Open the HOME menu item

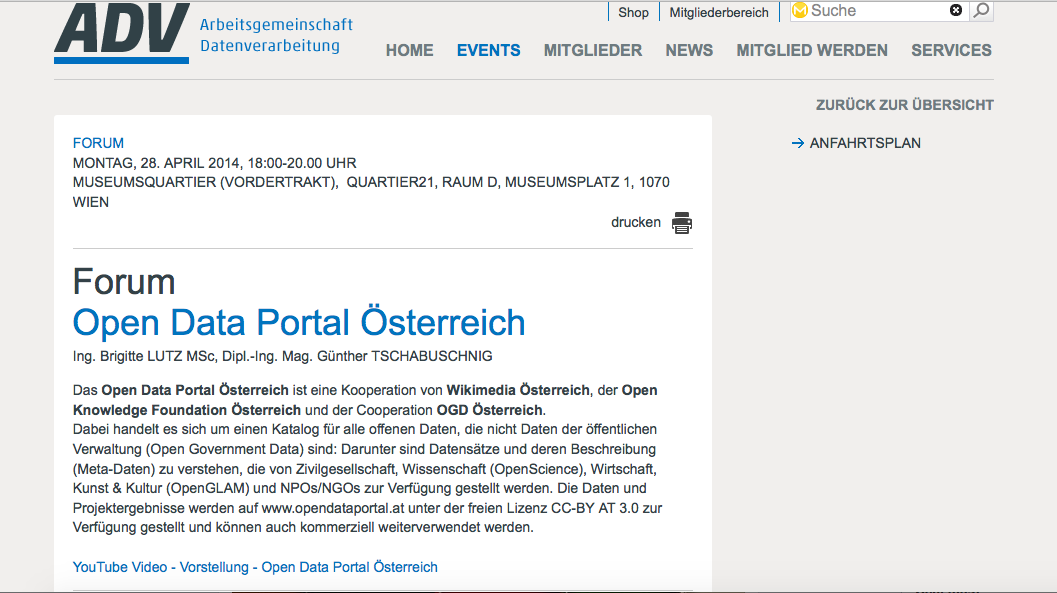409,51
